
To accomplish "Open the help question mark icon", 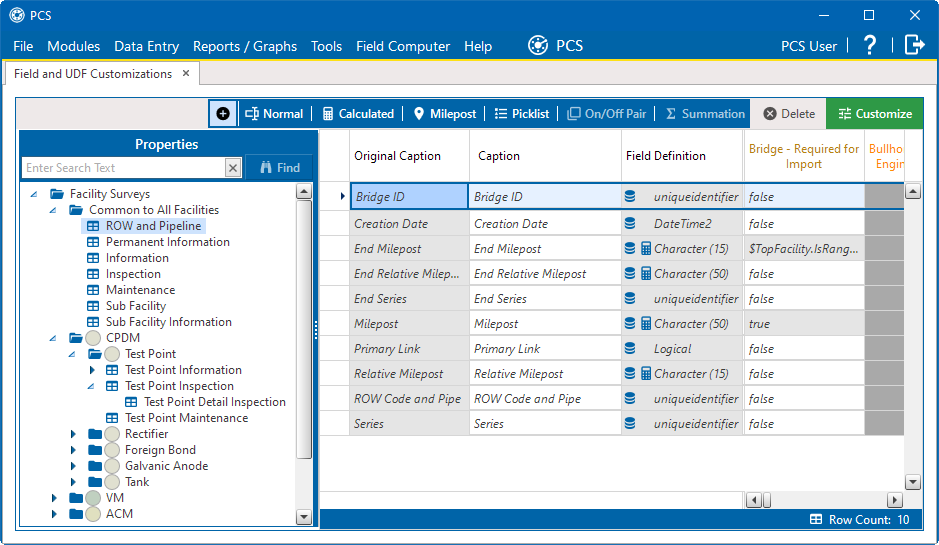I will [x=870, y=46].
